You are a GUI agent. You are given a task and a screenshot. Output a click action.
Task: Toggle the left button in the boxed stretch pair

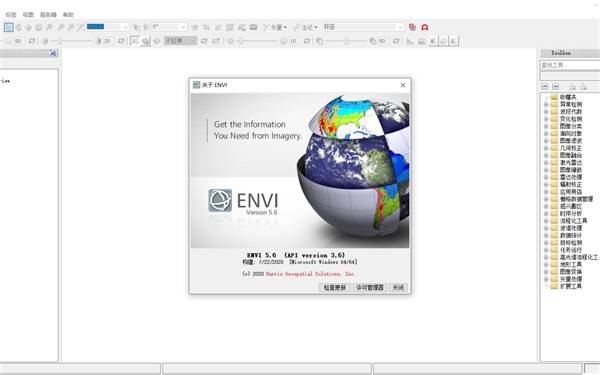coord(135,41)
